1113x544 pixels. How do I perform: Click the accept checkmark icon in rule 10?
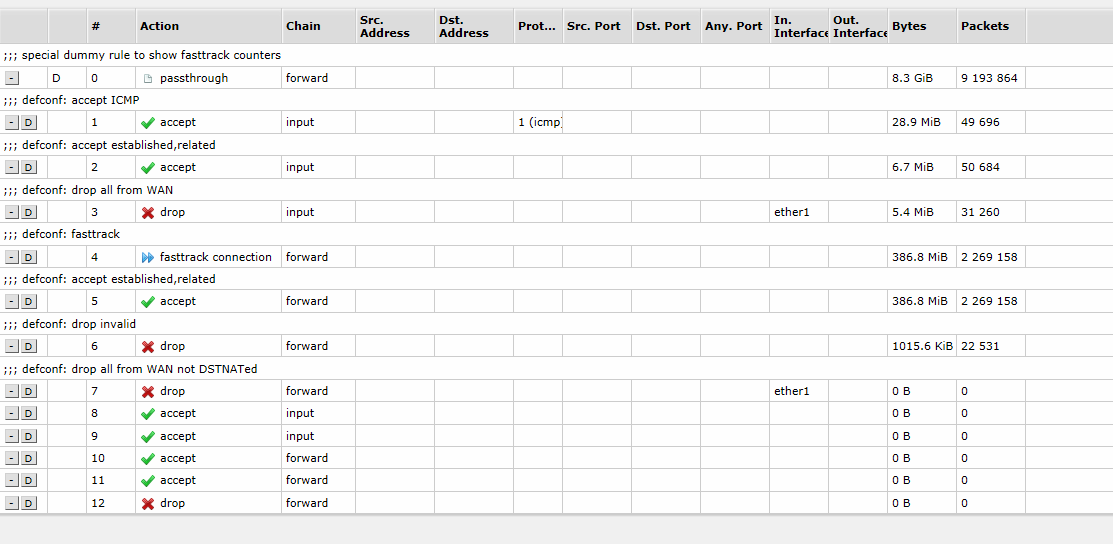(x=148, y=458)
